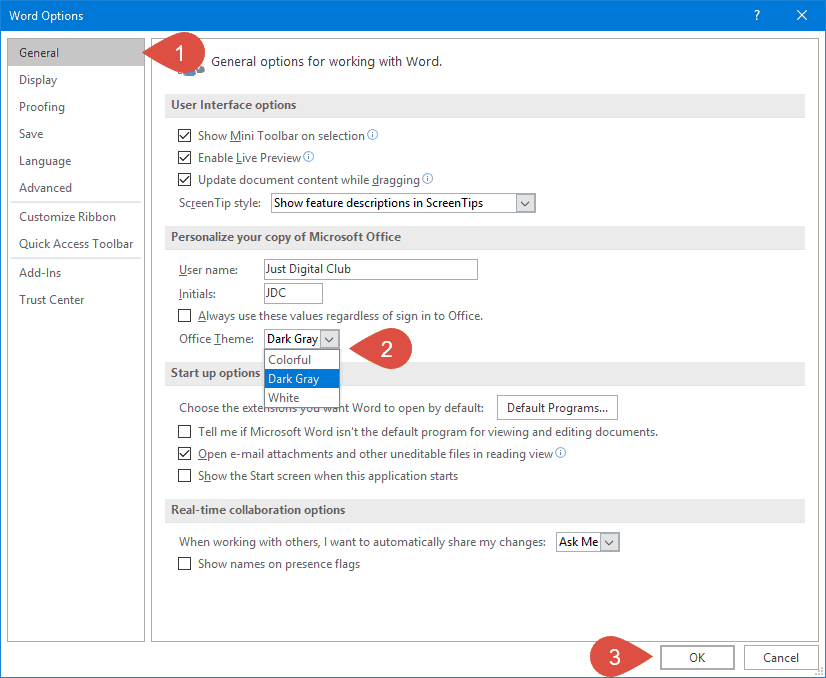Click the Help question mark in title bar
Image resolution: width=826 pixels, height=678 pixels.
[757, 15]
